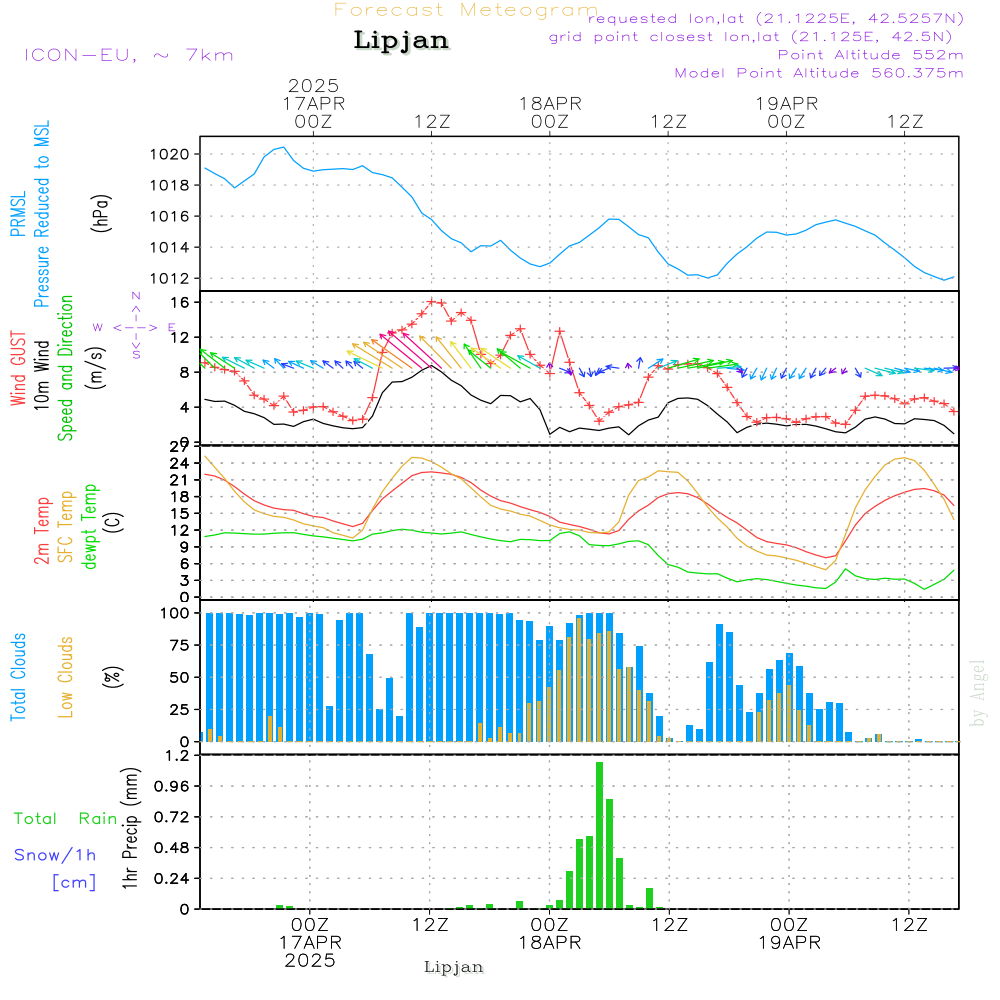1000x1000 pixels.
Task: Click the red '2m Temp' label
Action: pos(41,531)
